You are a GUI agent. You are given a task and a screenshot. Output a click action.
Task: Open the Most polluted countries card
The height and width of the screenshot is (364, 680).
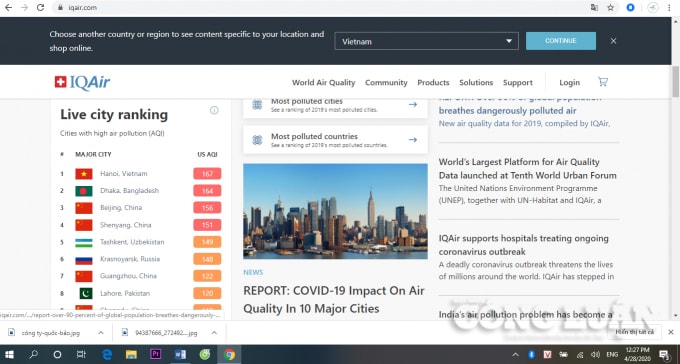[x=335, y=140]
